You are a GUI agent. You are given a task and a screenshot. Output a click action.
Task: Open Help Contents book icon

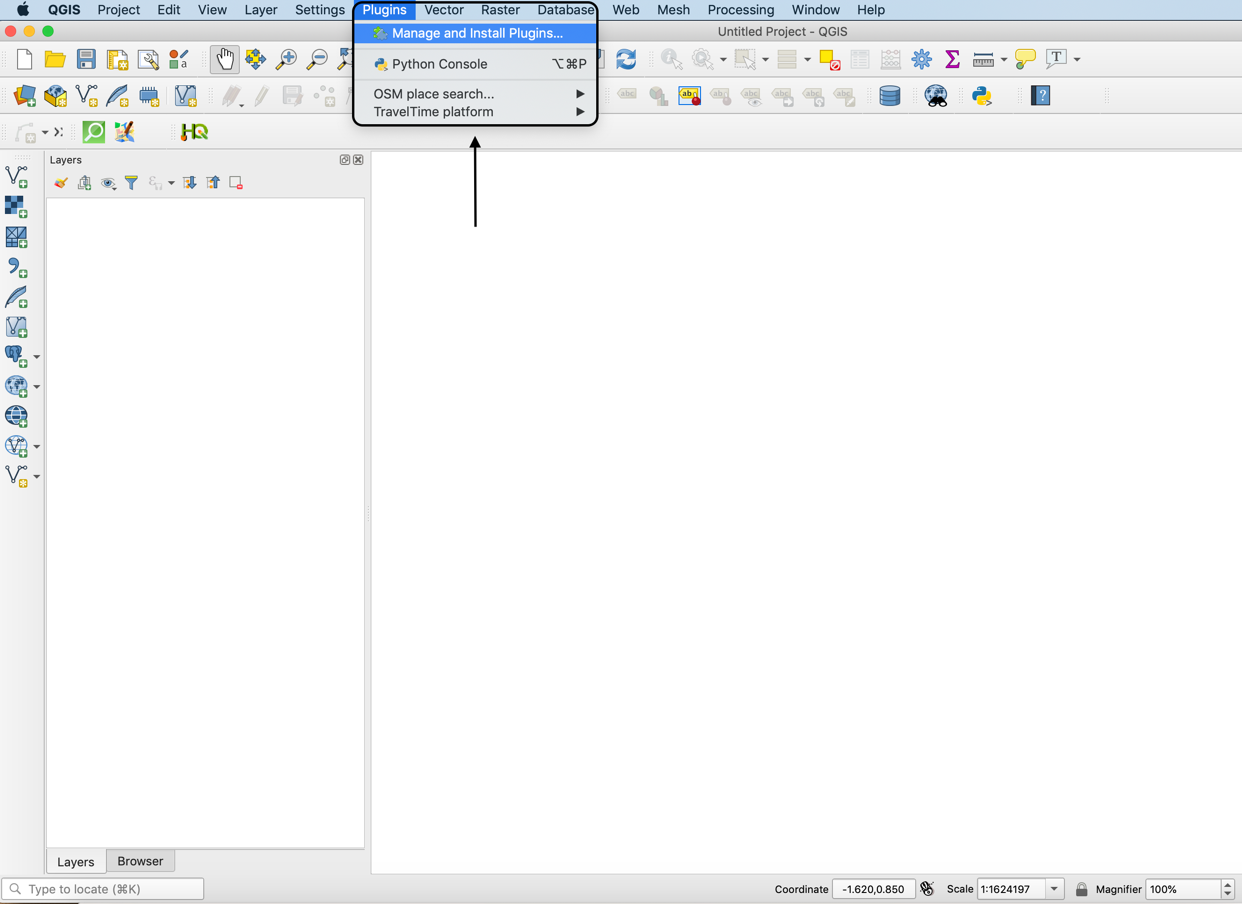(1041, 96)
